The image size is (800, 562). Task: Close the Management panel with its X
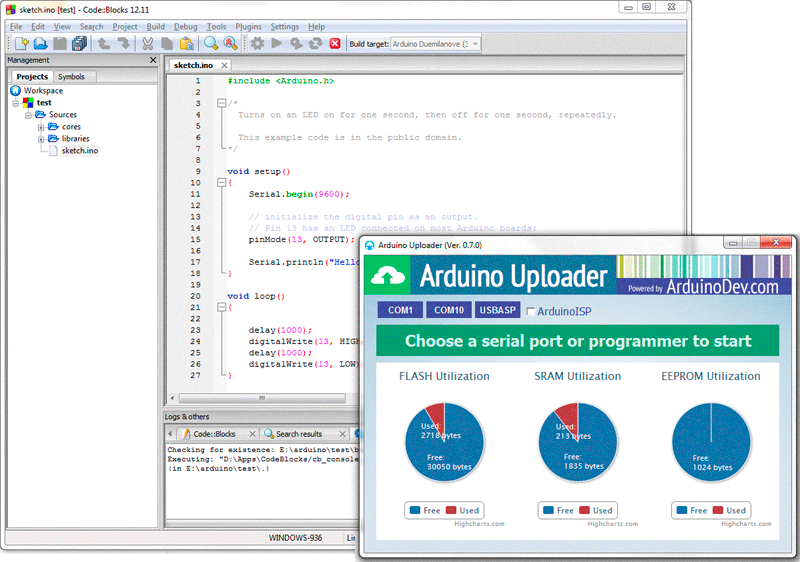coord(153,60)
